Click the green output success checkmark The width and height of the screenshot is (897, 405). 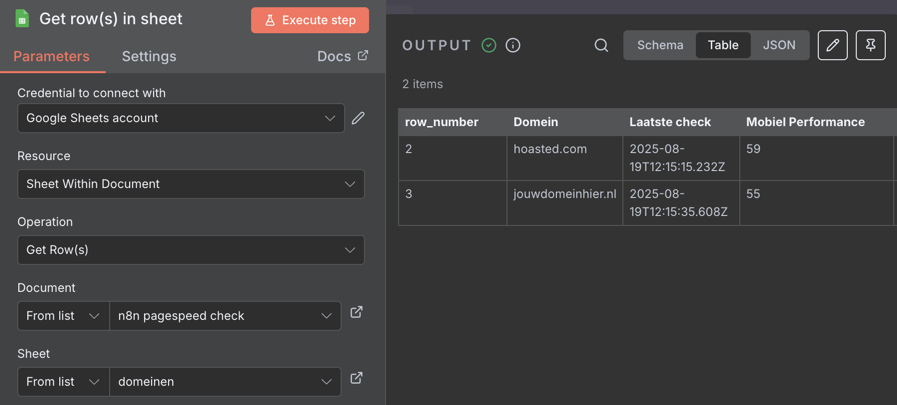(x=489, y=45)
